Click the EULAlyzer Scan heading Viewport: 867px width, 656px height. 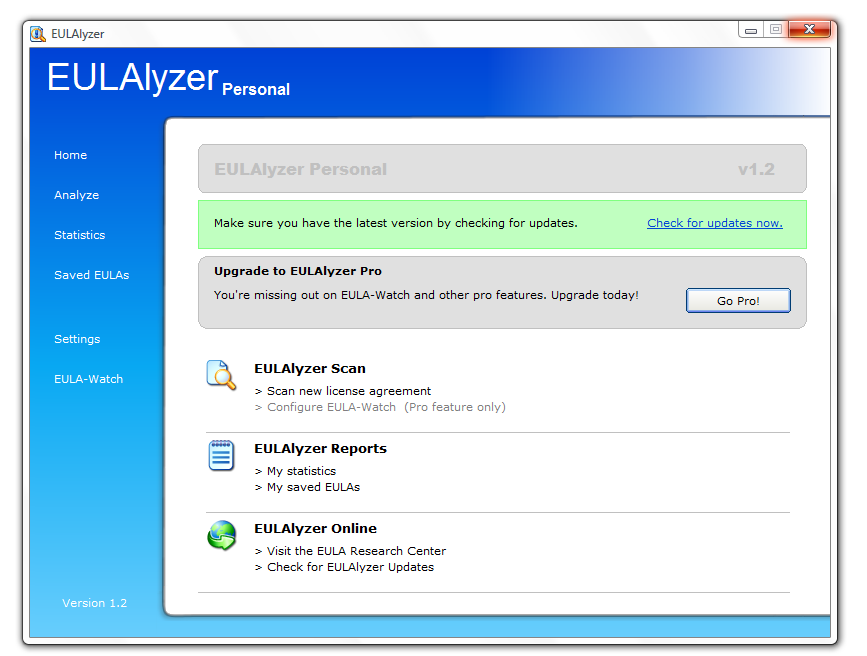(310, 368)
